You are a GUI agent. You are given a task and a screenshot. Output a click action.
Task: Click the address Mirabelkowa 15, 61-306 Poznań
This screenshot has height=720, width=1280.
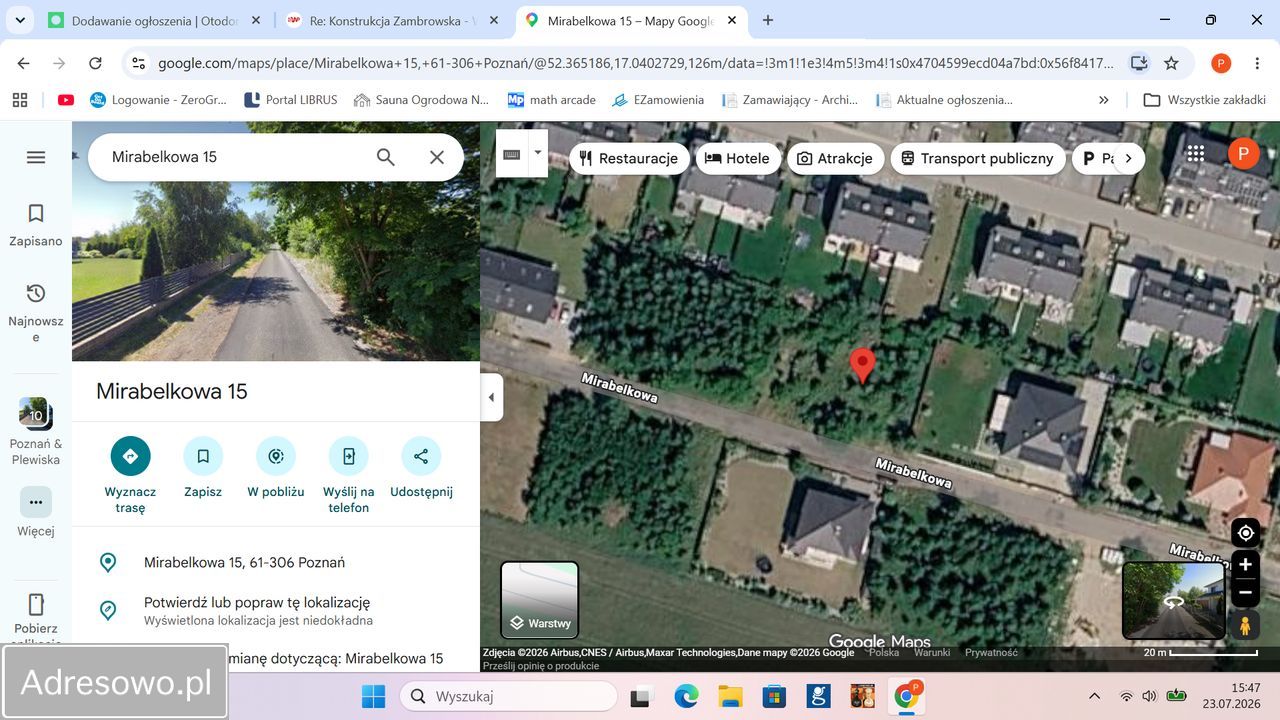[244, 562]
